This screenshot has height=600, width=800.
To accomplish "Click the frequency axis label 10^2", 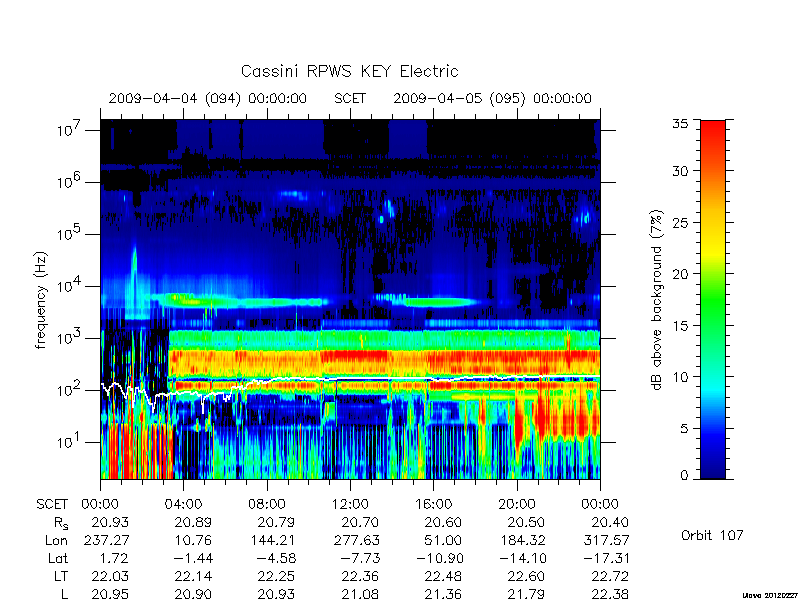I will (x=67, y=389).
